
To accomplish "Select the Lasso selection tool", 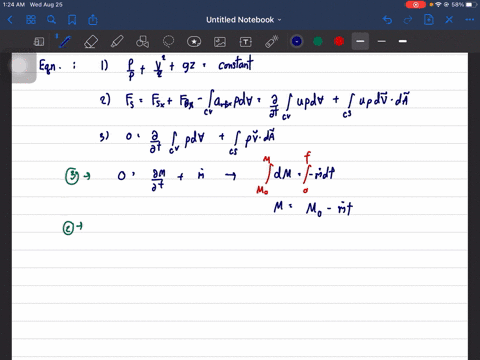I will click(168, 42).
